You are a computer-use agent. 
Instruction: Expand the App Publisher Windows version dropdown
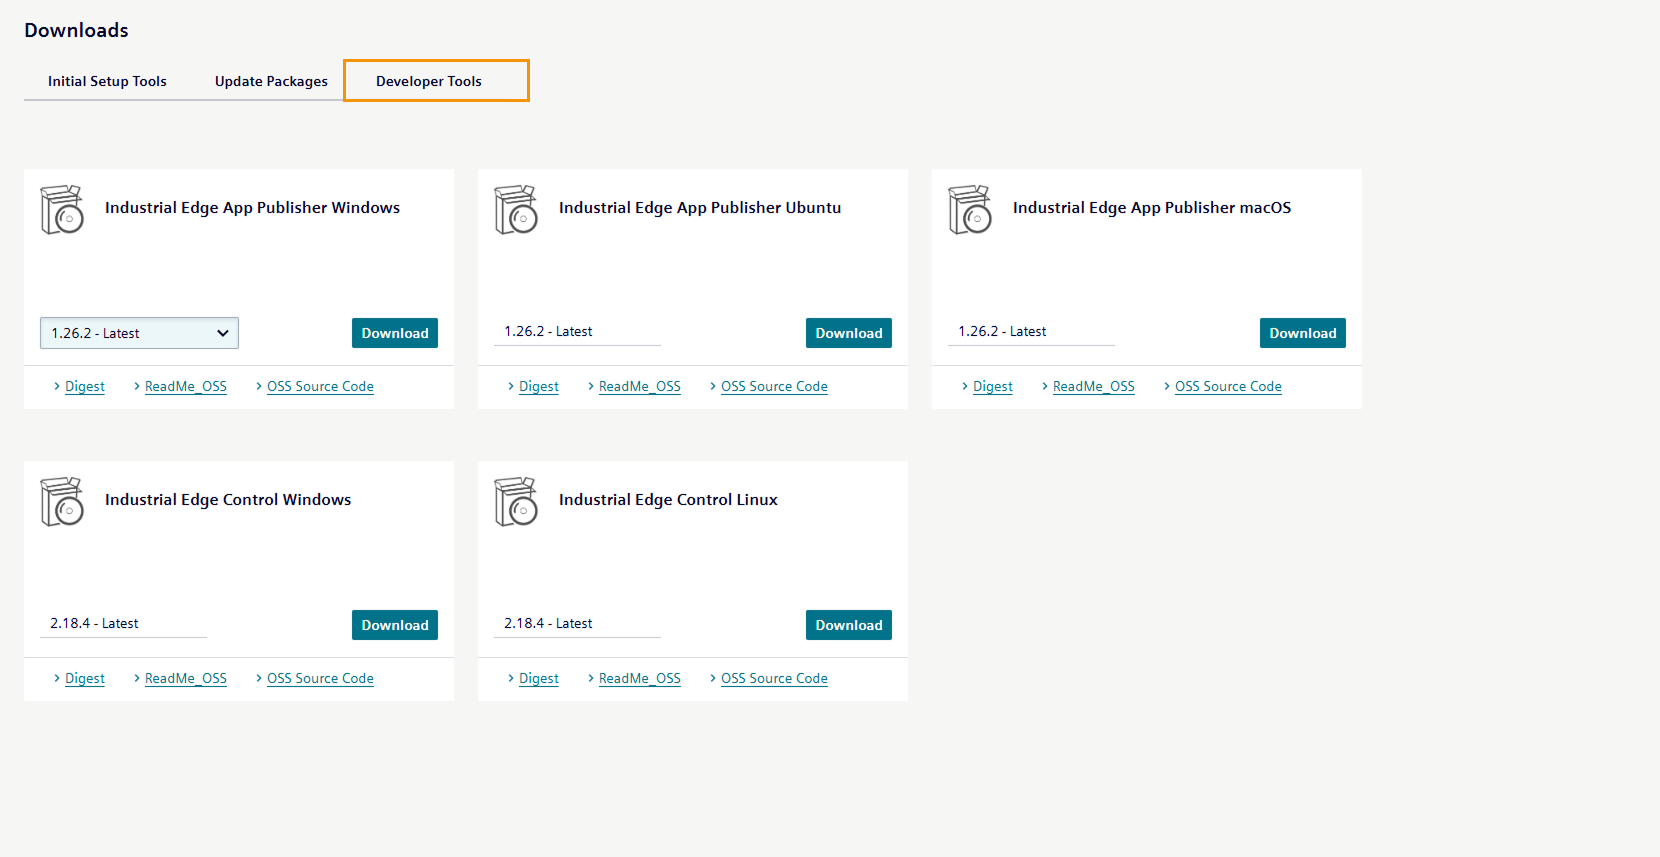[x=139, y=333]
